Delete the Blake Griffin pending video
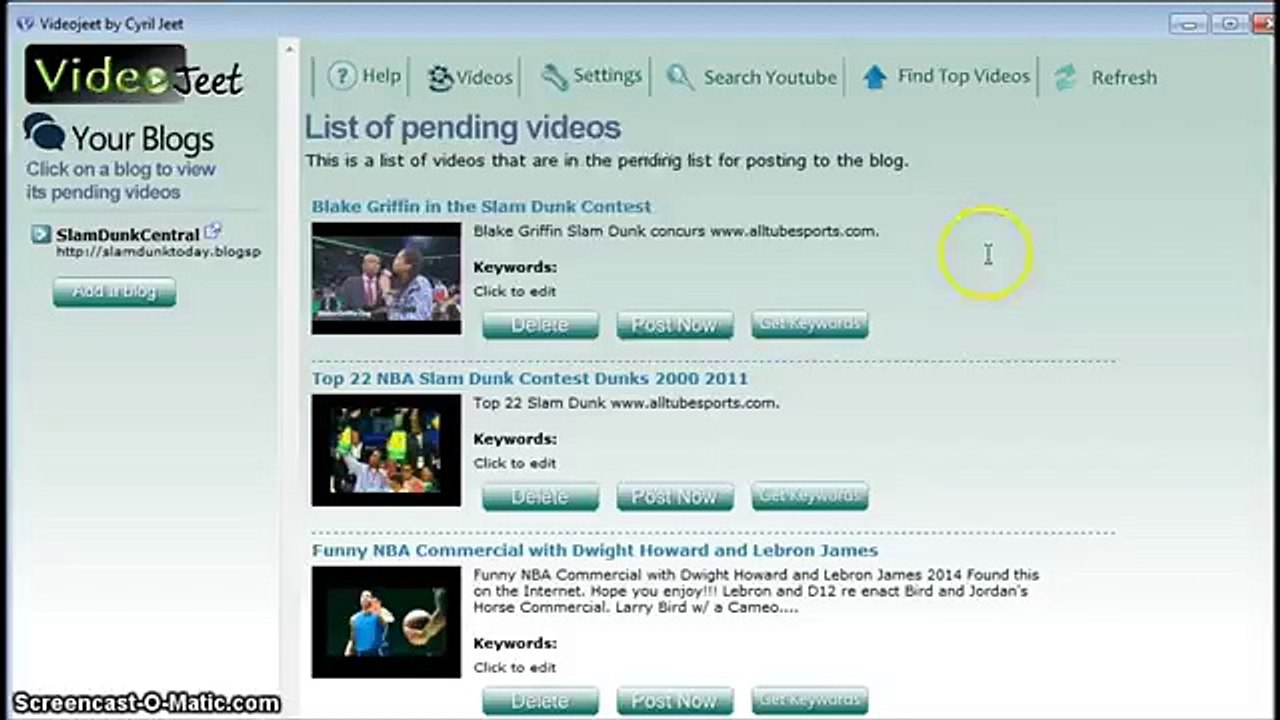 [541, 325]
